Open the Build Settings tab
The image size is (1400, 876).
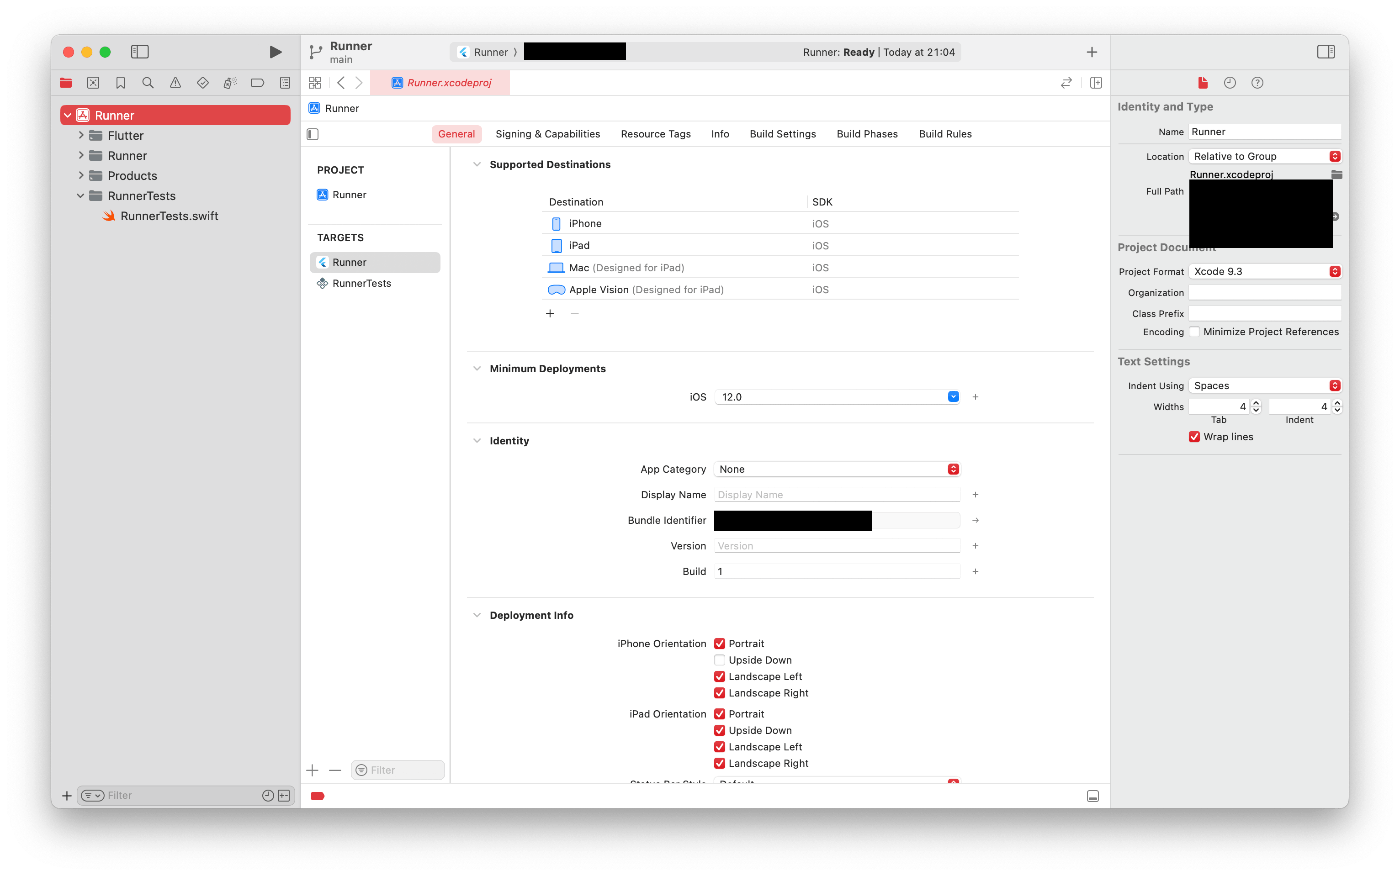tap(783, 134)
